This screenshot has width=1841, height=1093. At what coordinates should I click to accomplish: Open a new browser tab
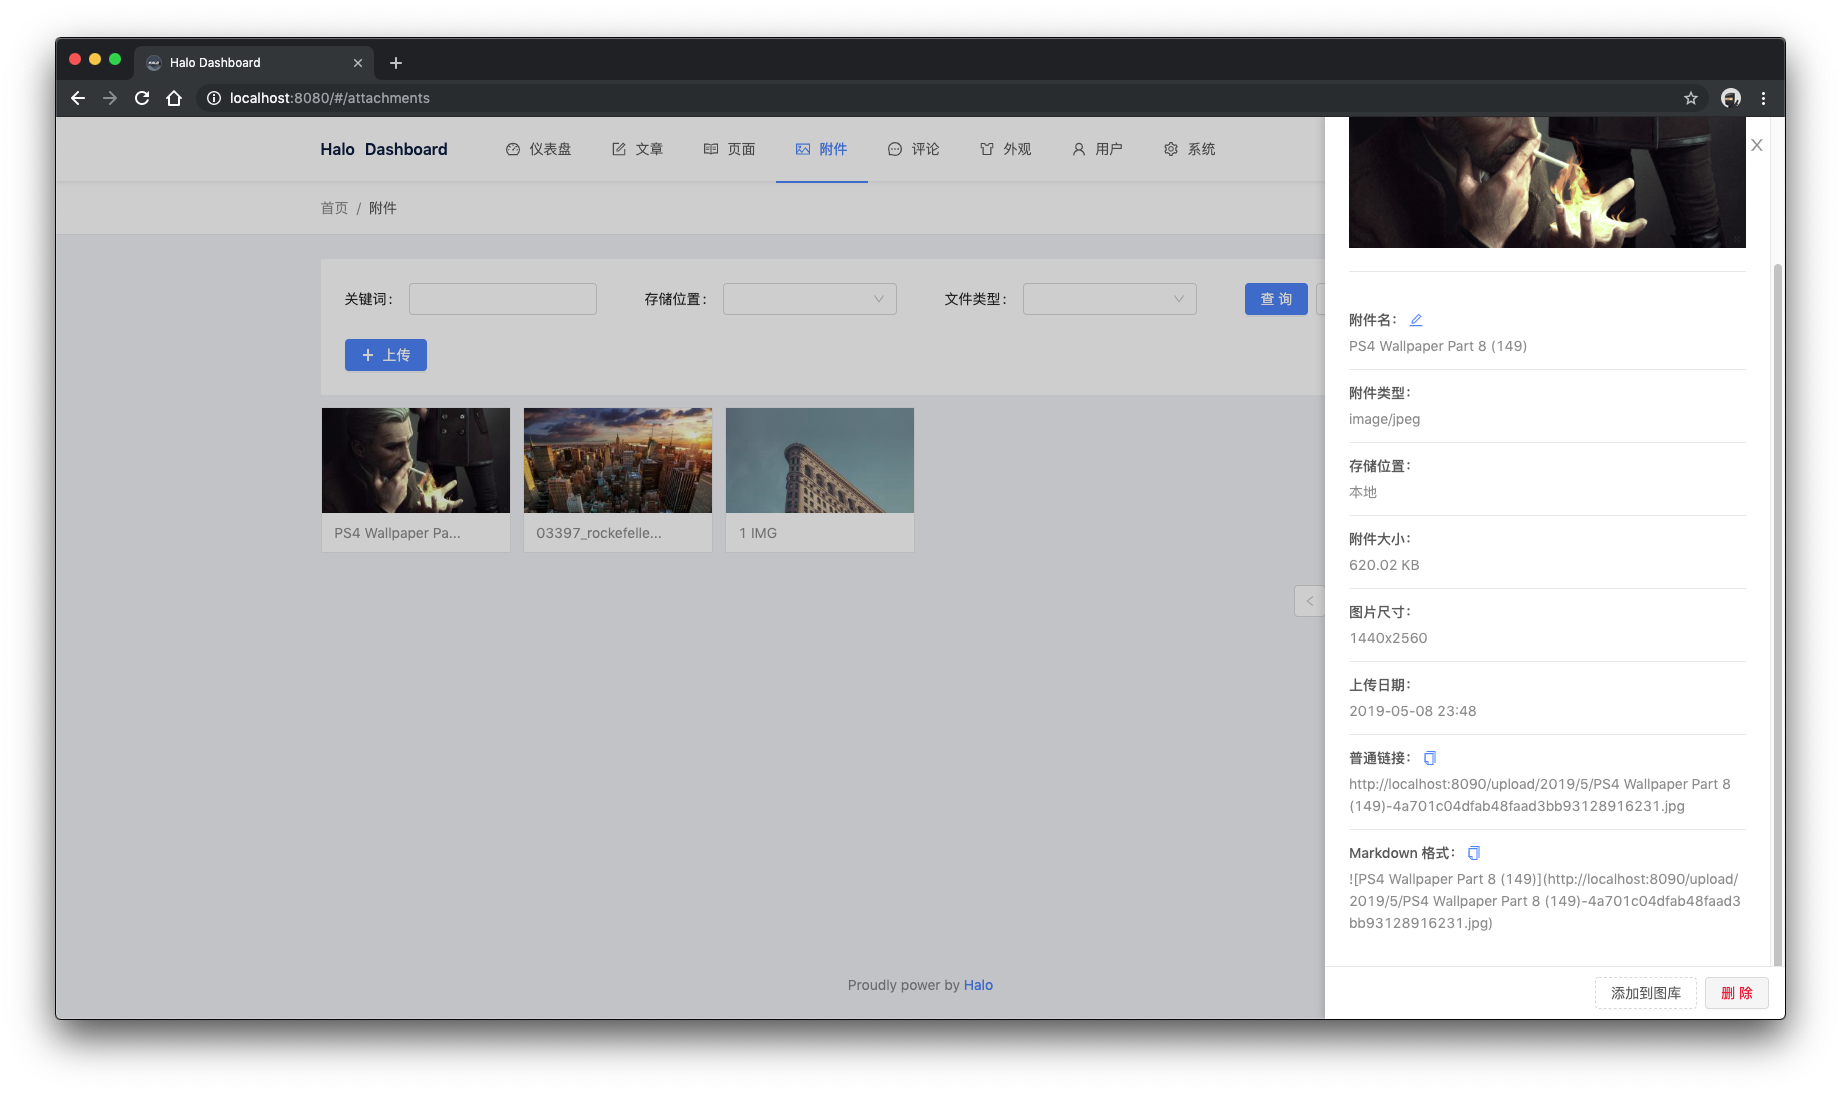(396, 63)
